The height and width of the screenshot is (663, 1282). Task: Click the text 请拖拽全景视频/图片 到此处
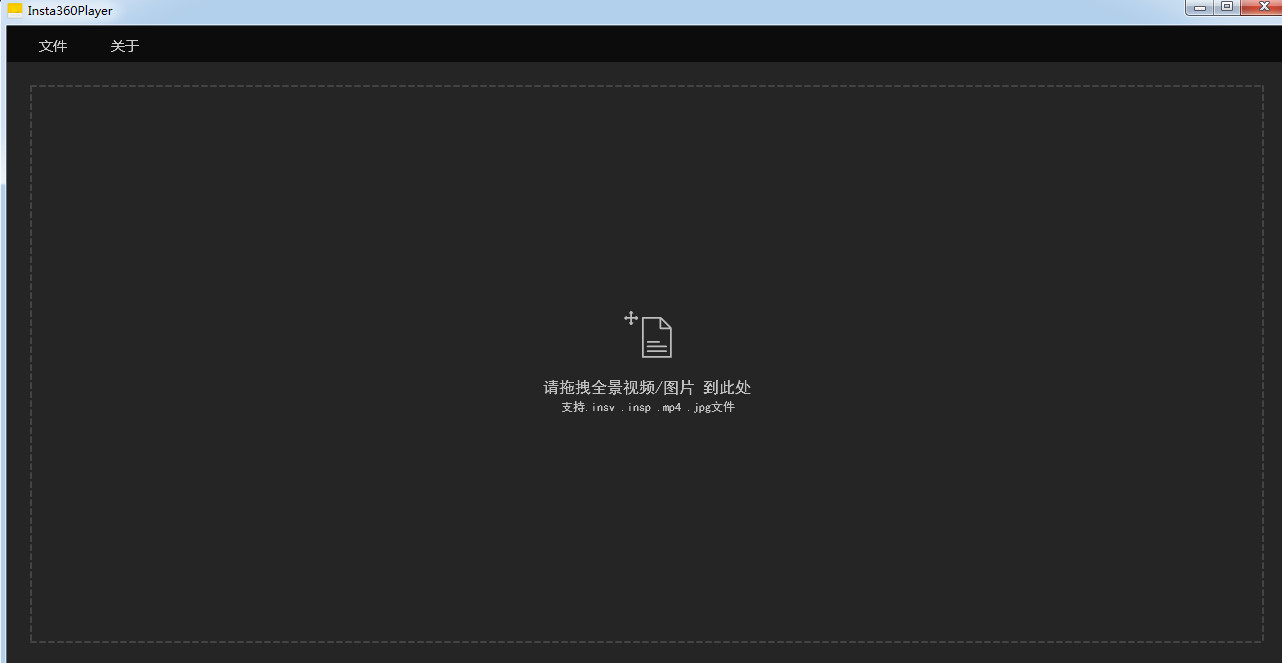(648, 387)
